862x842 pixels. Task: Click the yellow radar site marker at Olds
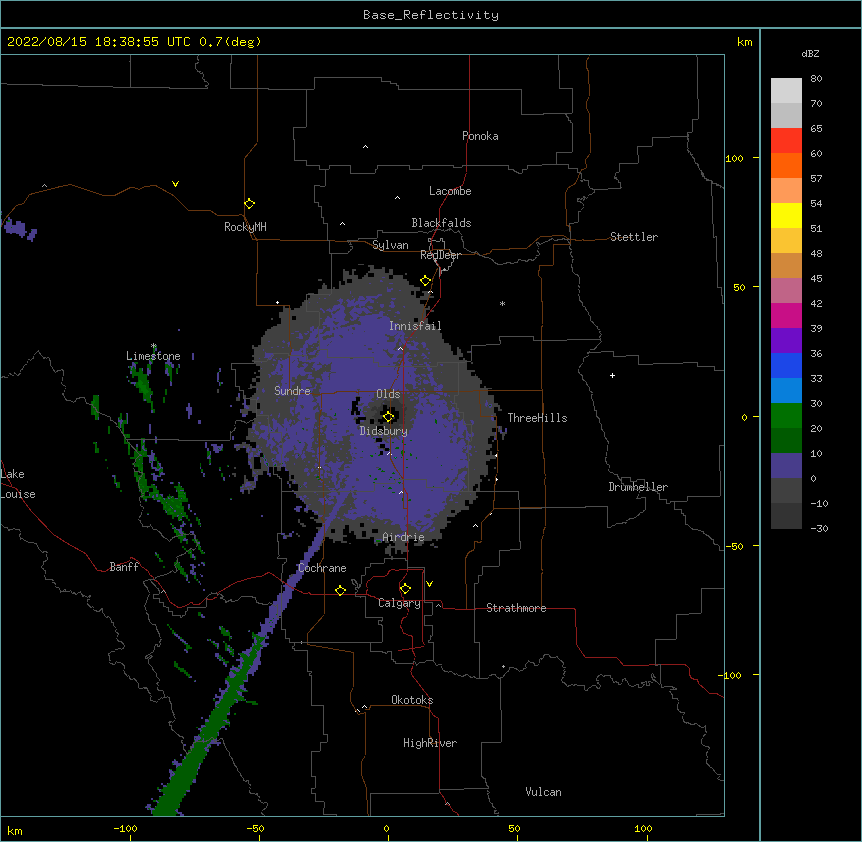click(x=388, y=417)
